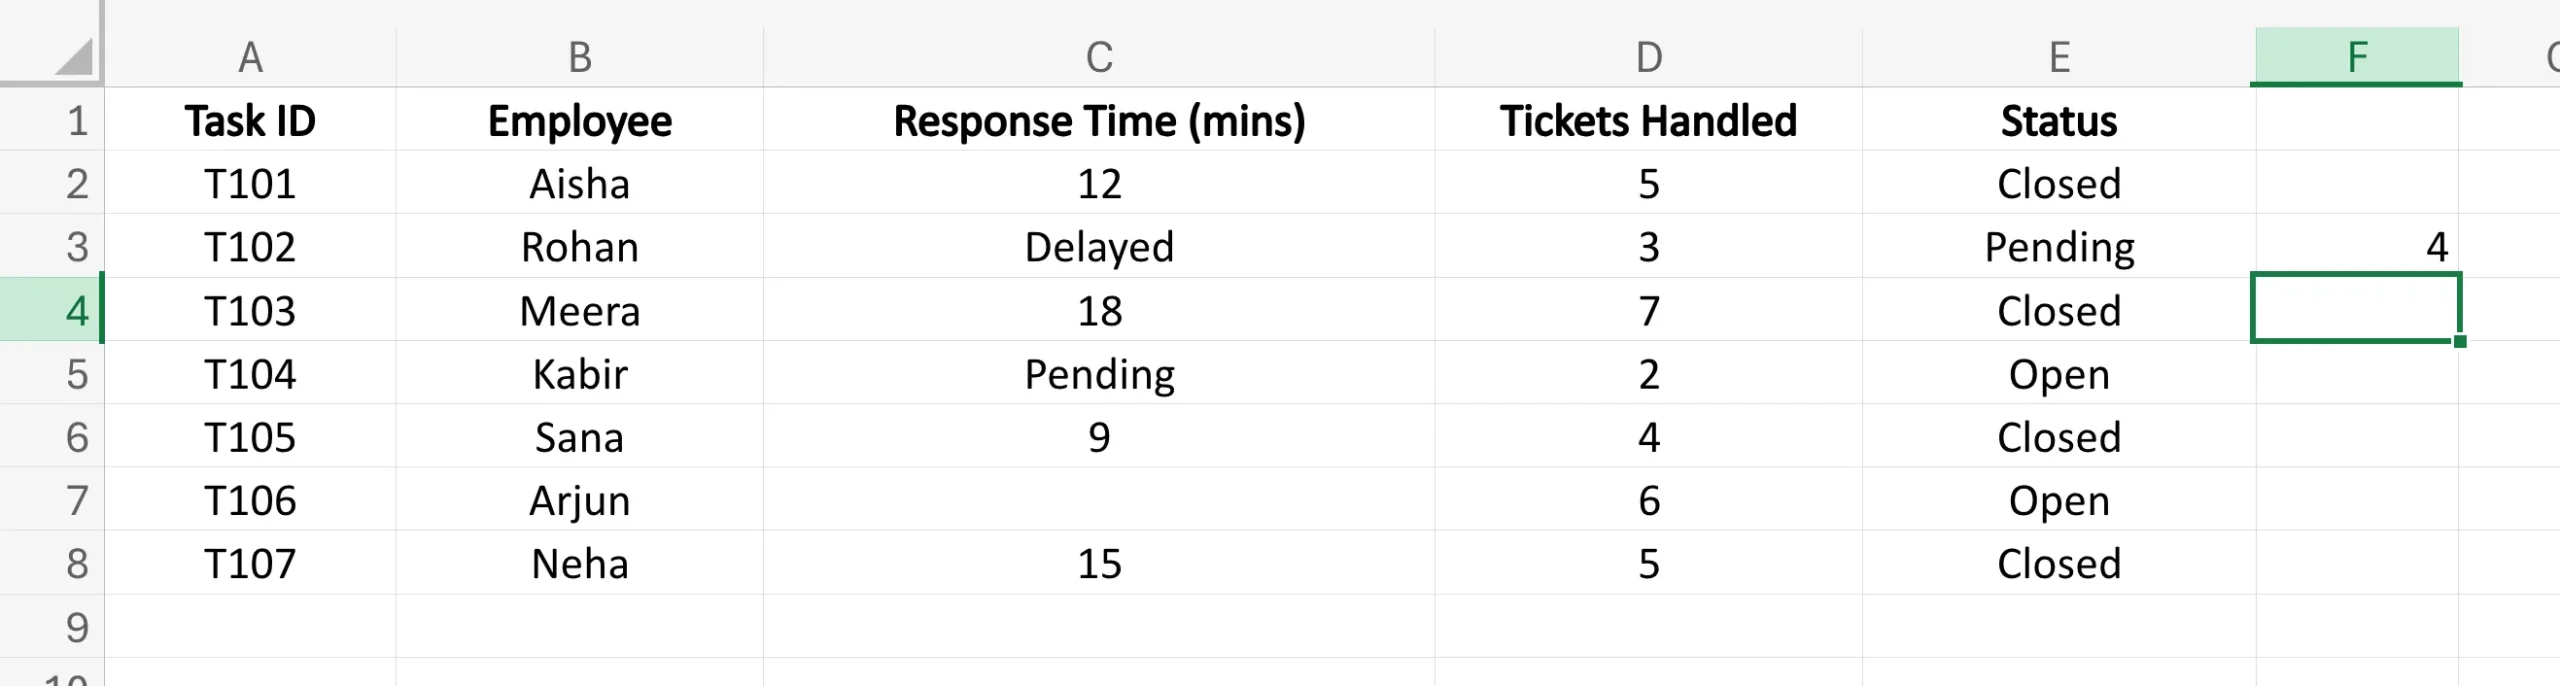
Task: Click the fill handle on cell F4
Action: 2460,342
